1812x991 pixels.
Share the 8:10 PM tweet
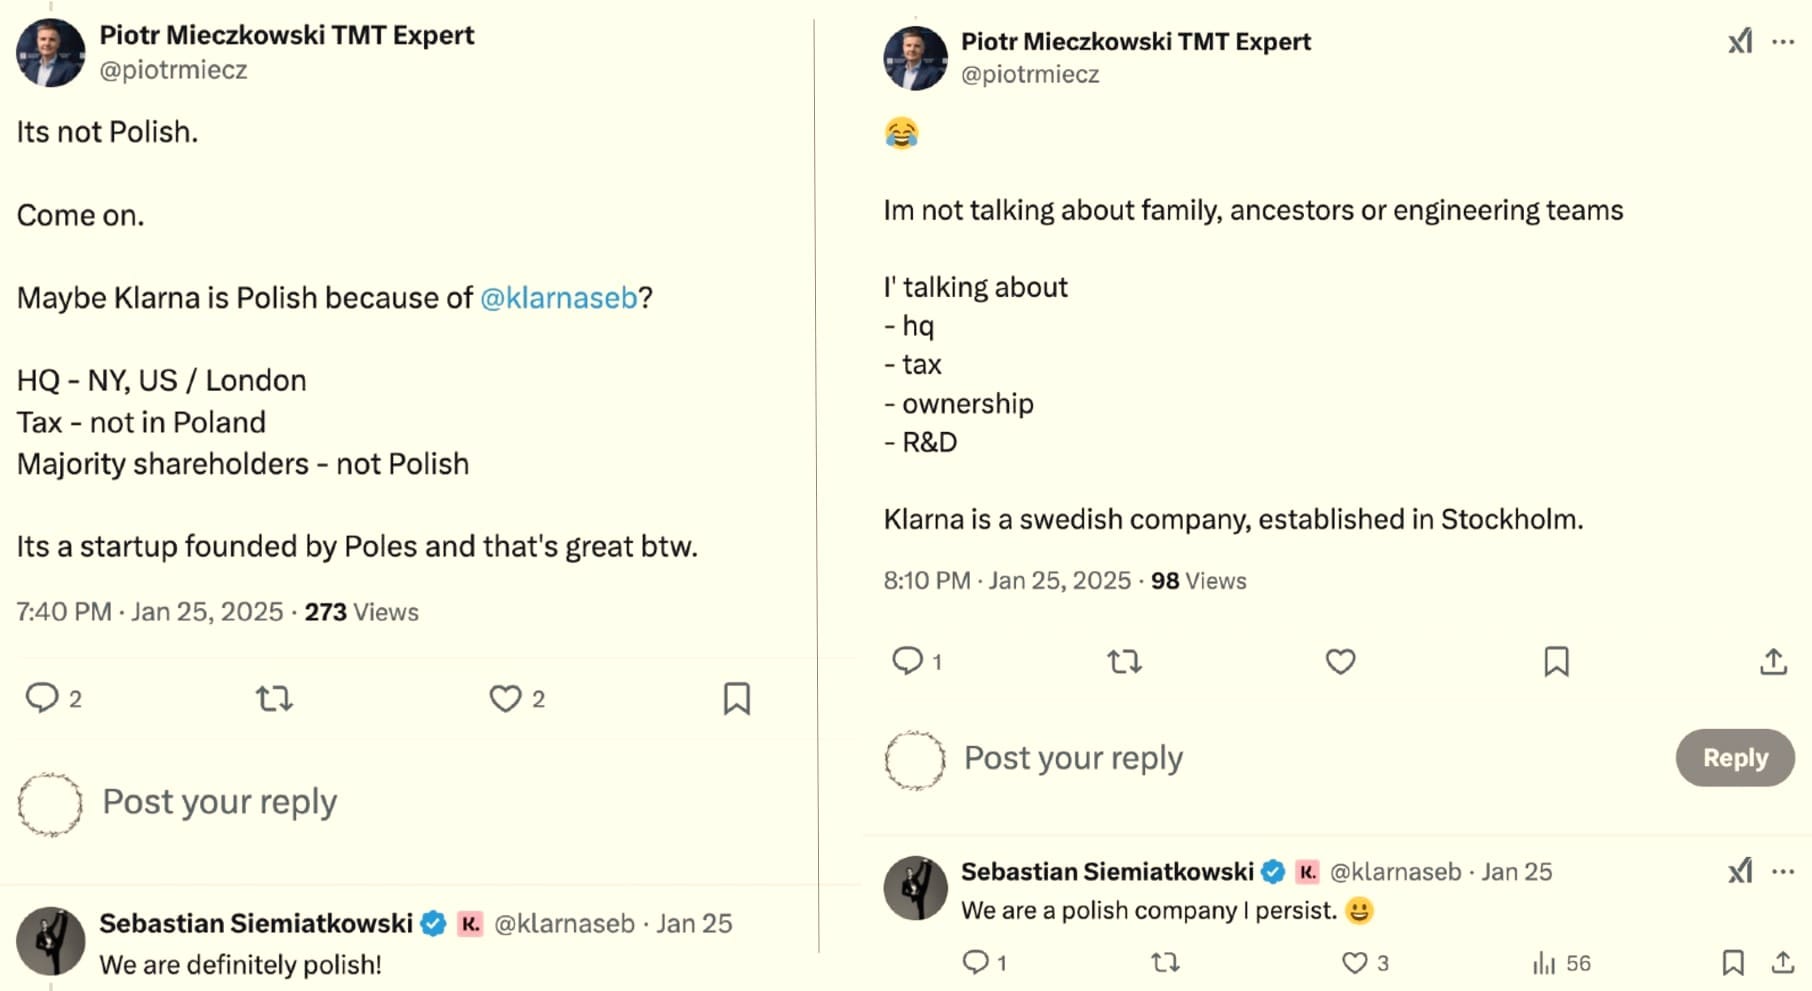click(x=1773, y=660)
